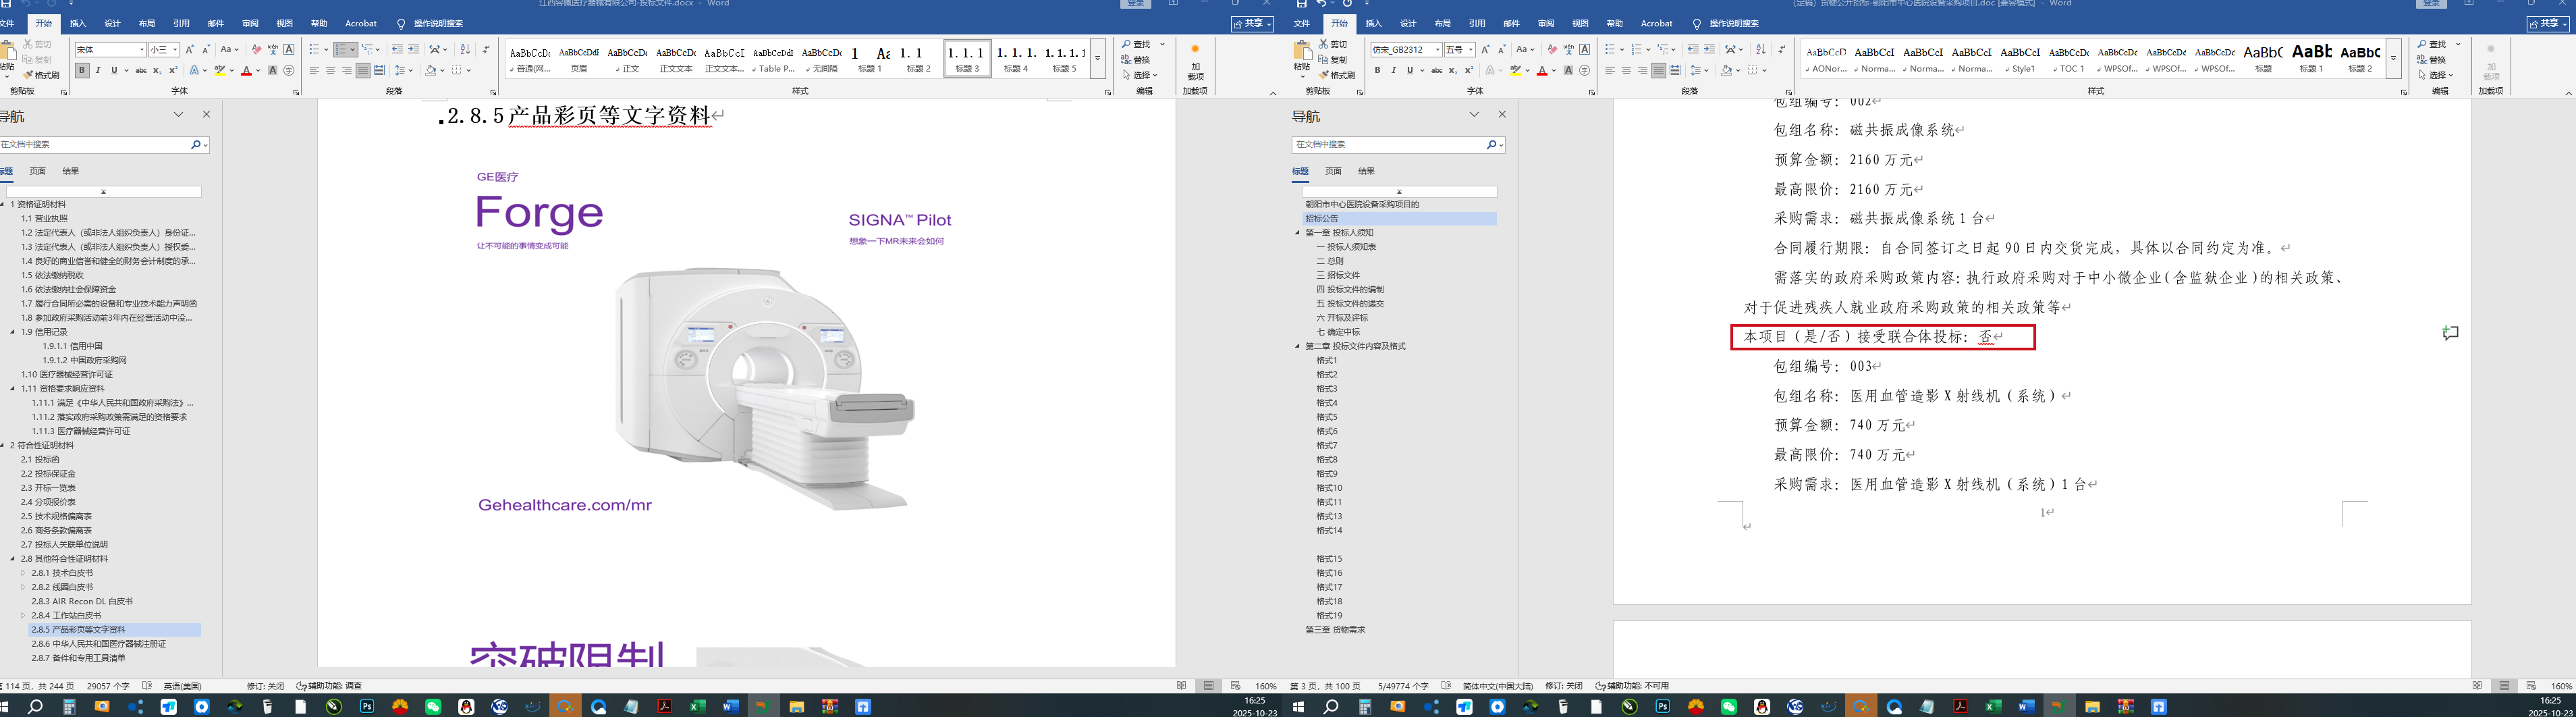Open the 审阅 ribbon tab in left Word window
Viewport: 2576px width, 717px height.
(250, 23)
